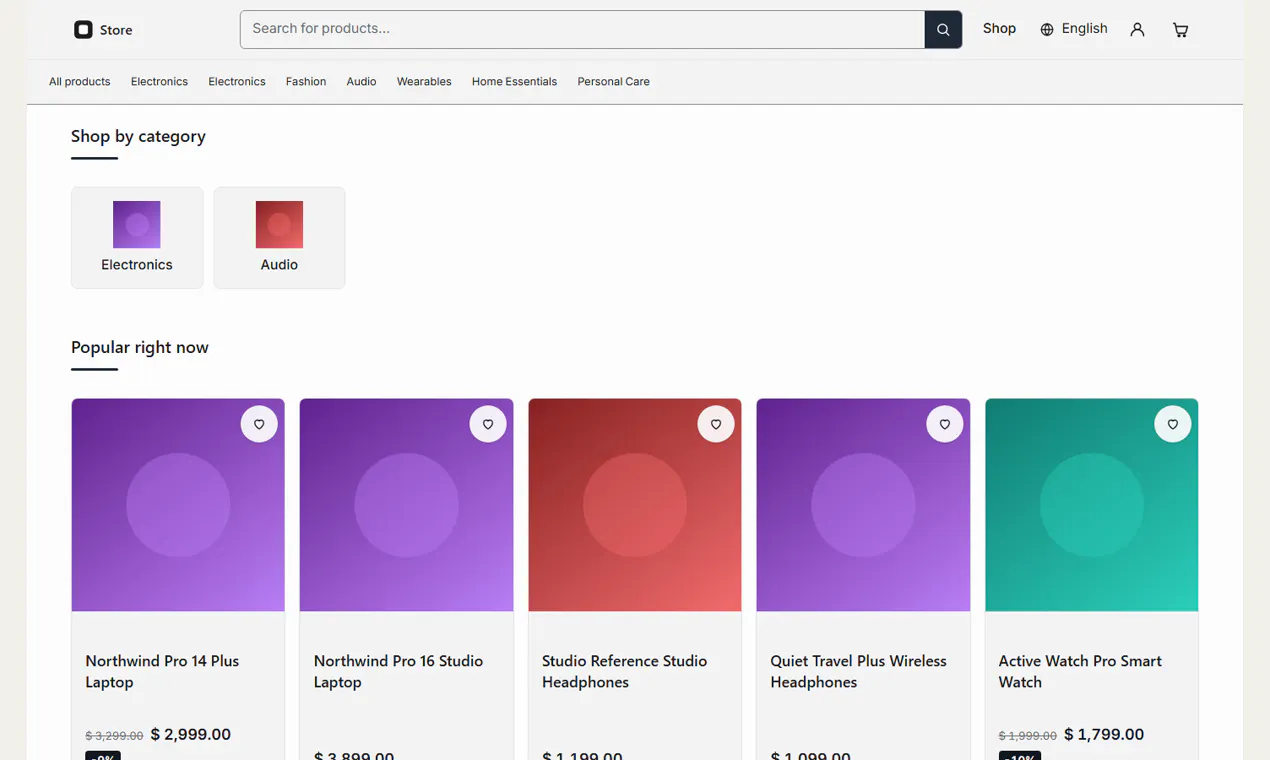Screen dimensions: 1270x760
Task: Go to the Home Essentials menu item
Action: 514,82
